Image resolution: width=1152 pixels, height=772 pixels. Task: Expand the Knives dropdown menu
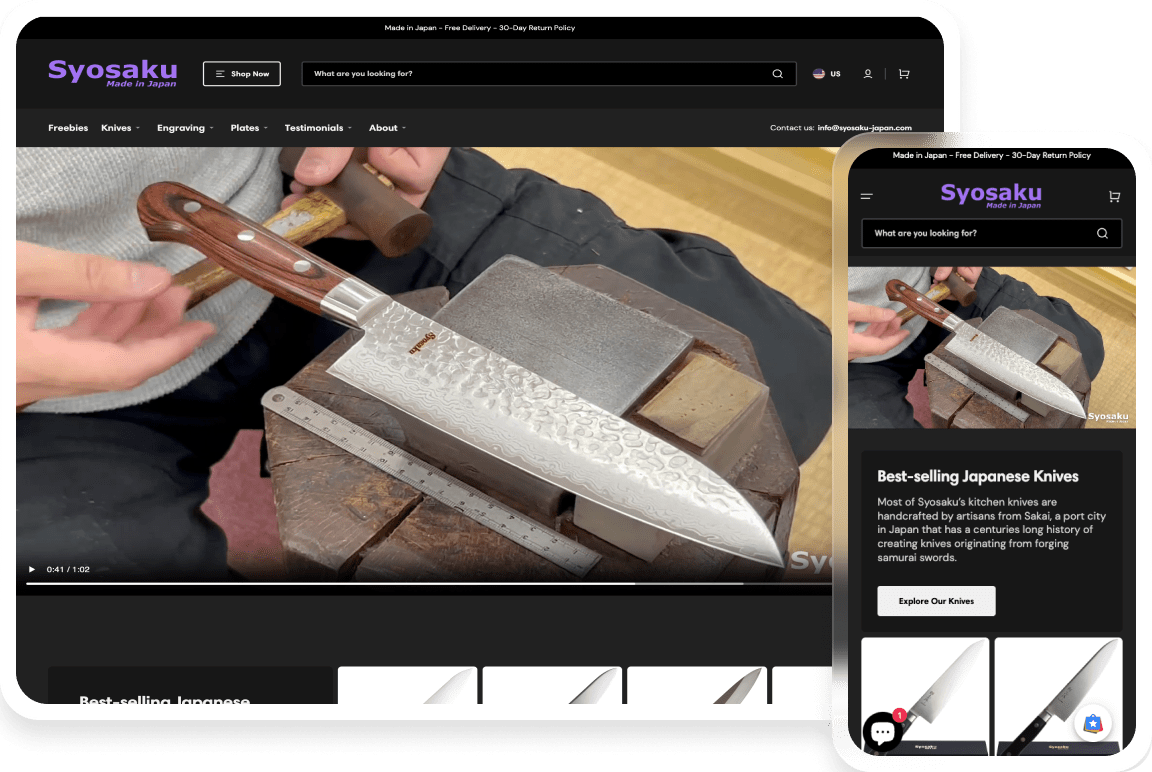[120, 128]
